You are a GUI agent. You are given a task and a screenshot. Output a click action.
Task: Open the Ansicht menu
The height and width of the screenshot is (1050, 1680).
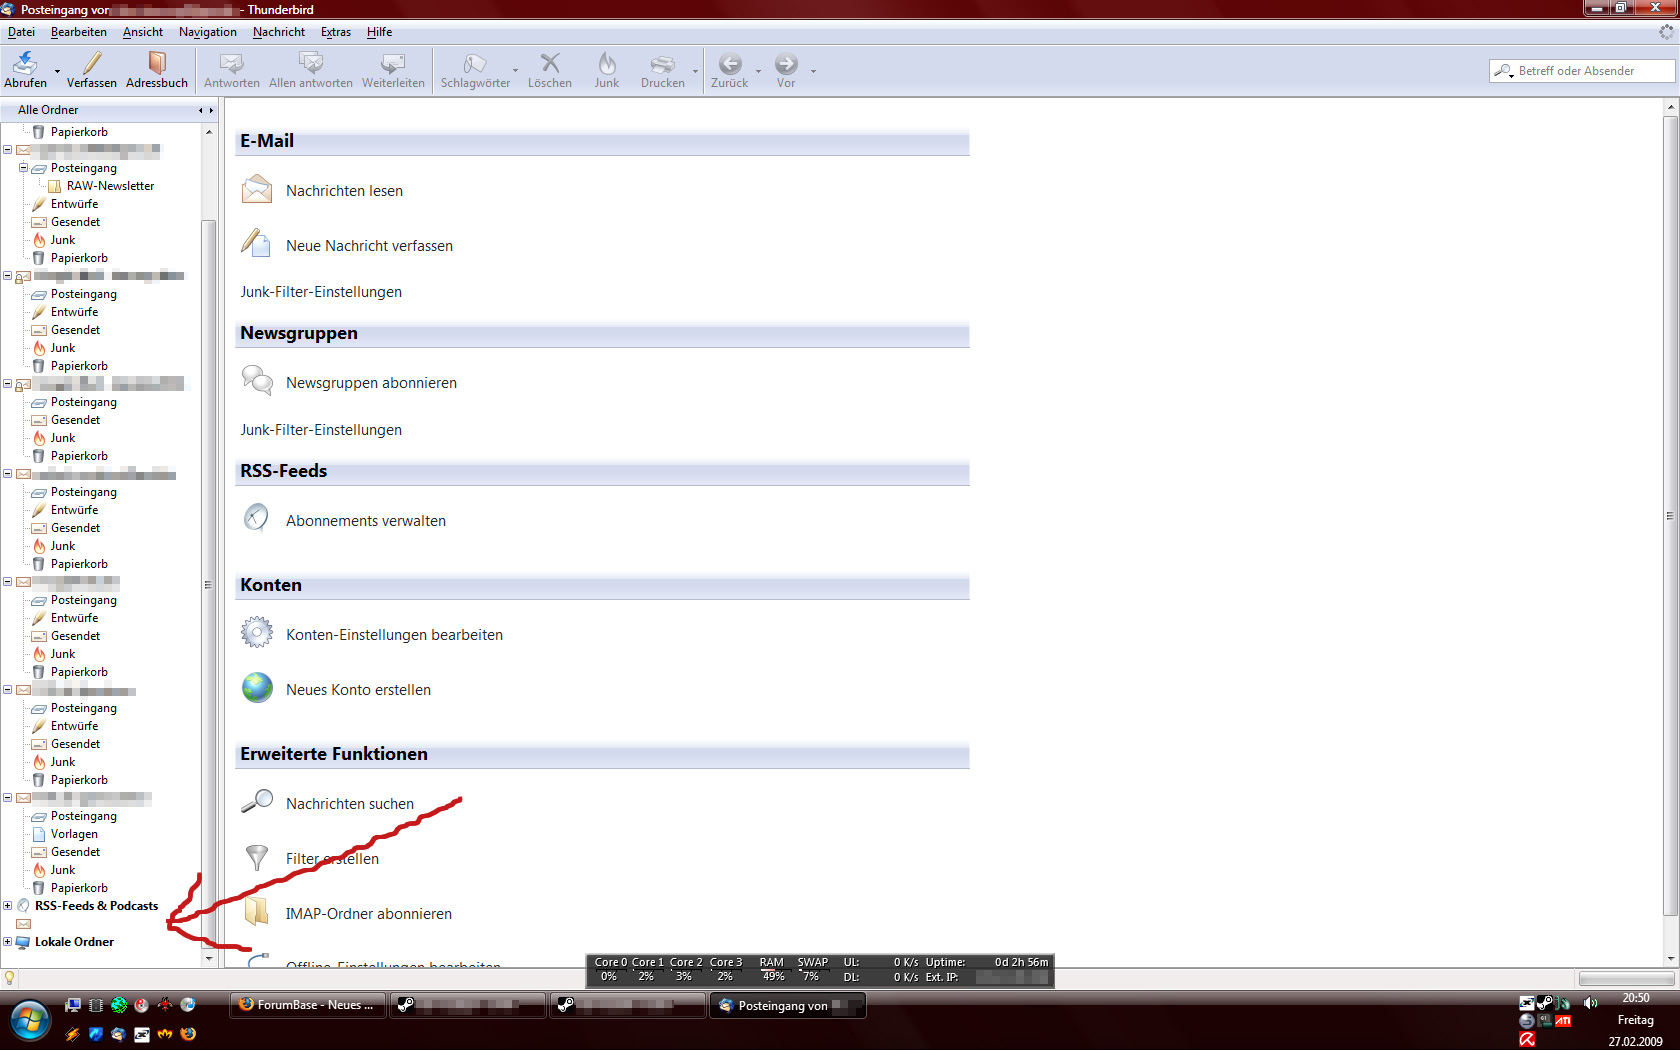coord(143,32)
